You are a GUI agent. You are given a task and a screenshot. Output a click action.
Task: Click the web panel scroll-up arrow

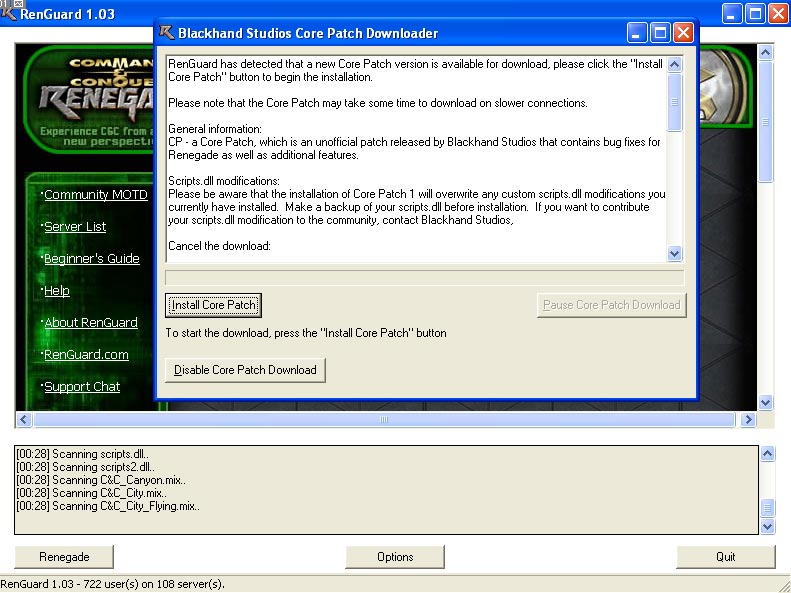pos(766,52)
